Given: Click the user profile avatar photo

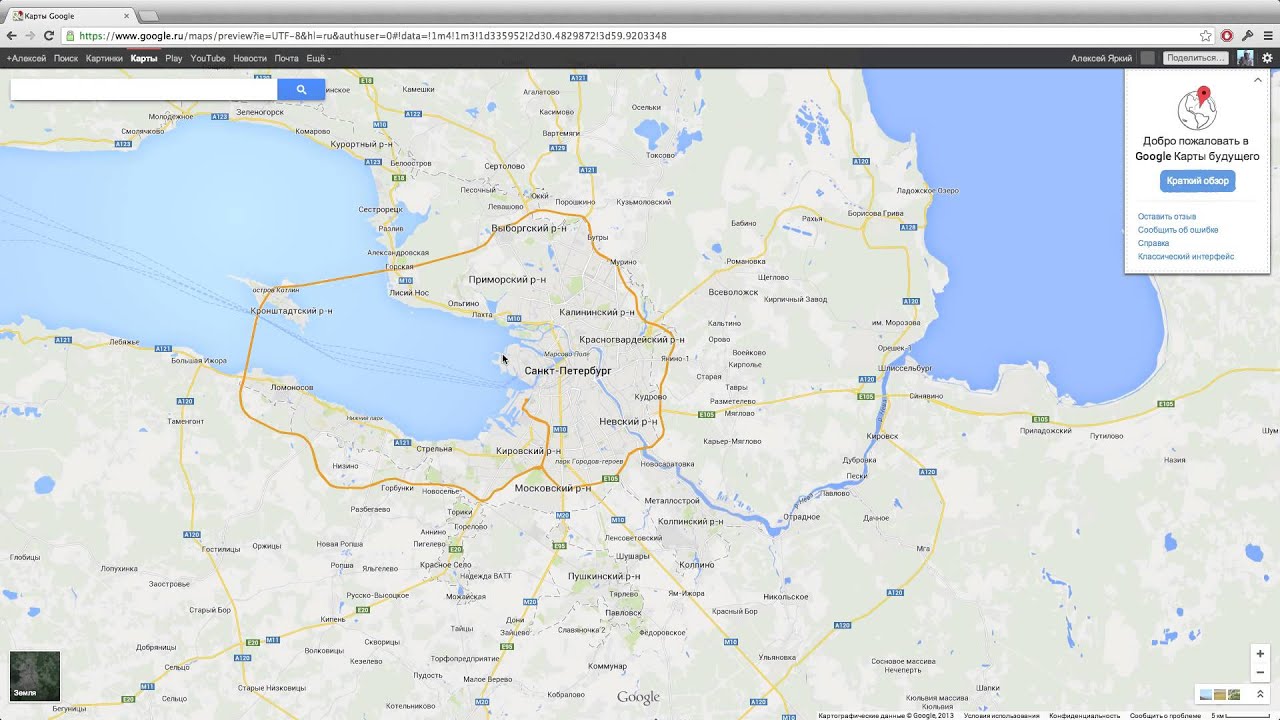Looking at the screenshot, I should [1245, 58].
